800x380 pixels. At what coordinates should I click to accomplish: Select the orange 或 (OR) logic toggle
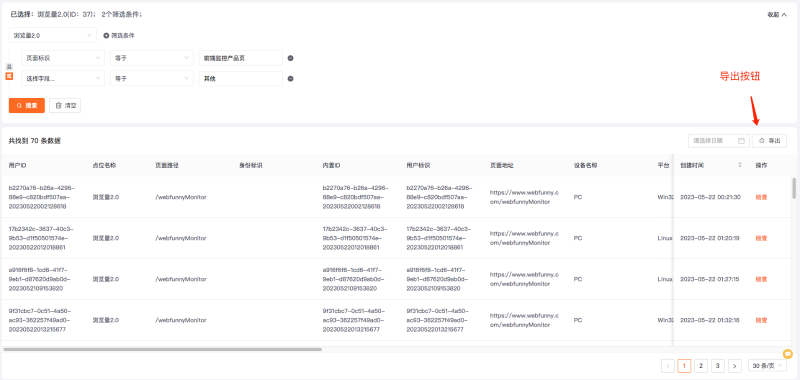pos(9,76)
